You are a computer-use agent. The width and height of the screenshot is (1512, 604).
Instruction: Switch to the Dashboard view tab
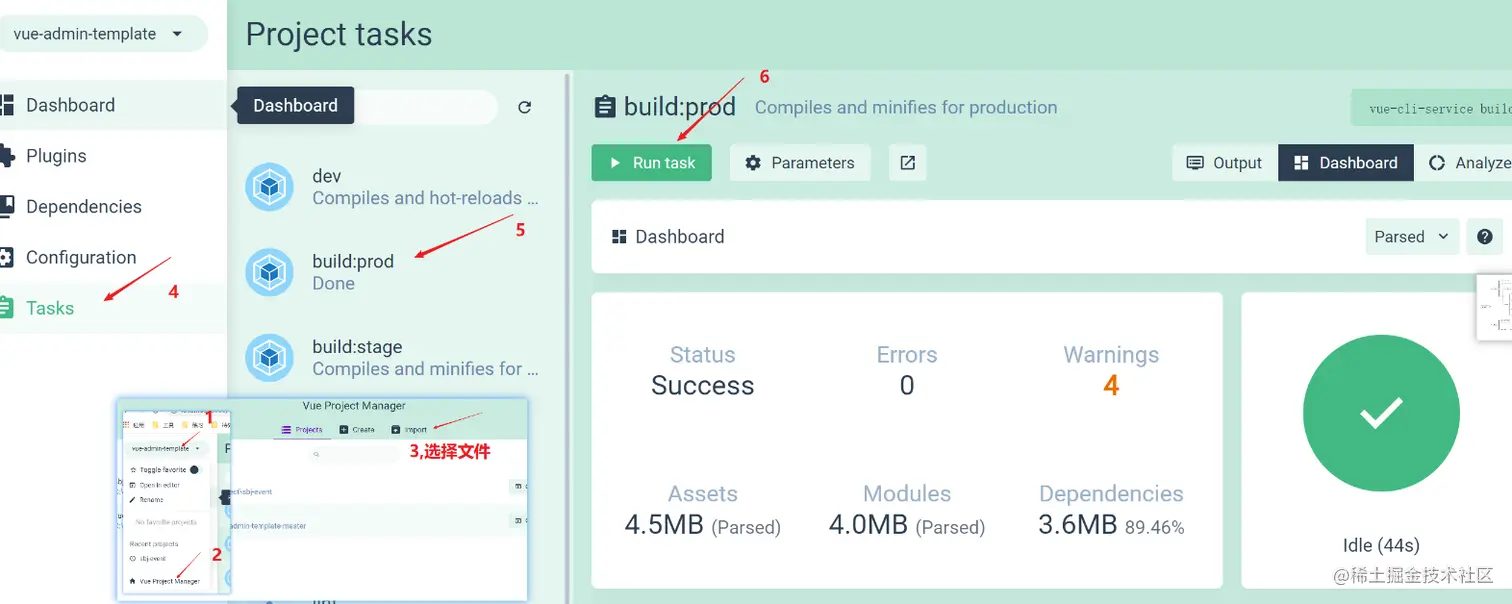pyautogui.click(x=1345, y=163)
